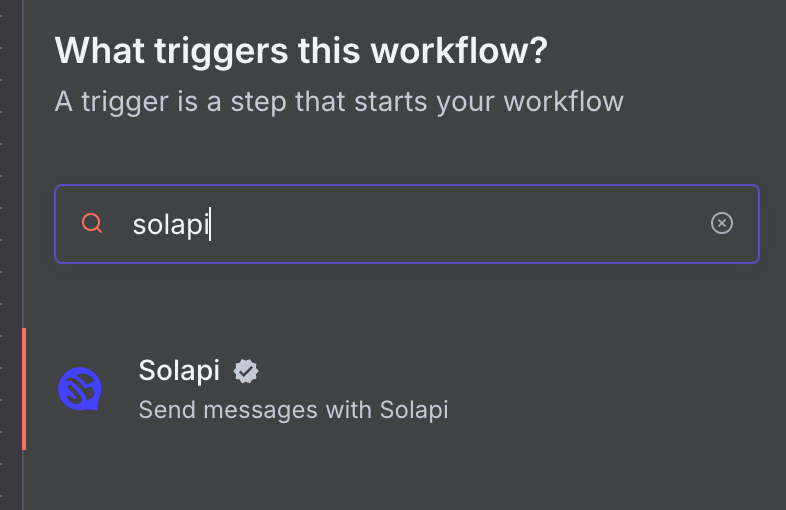Click the empty middle of the search box

(x=450, y=224)
